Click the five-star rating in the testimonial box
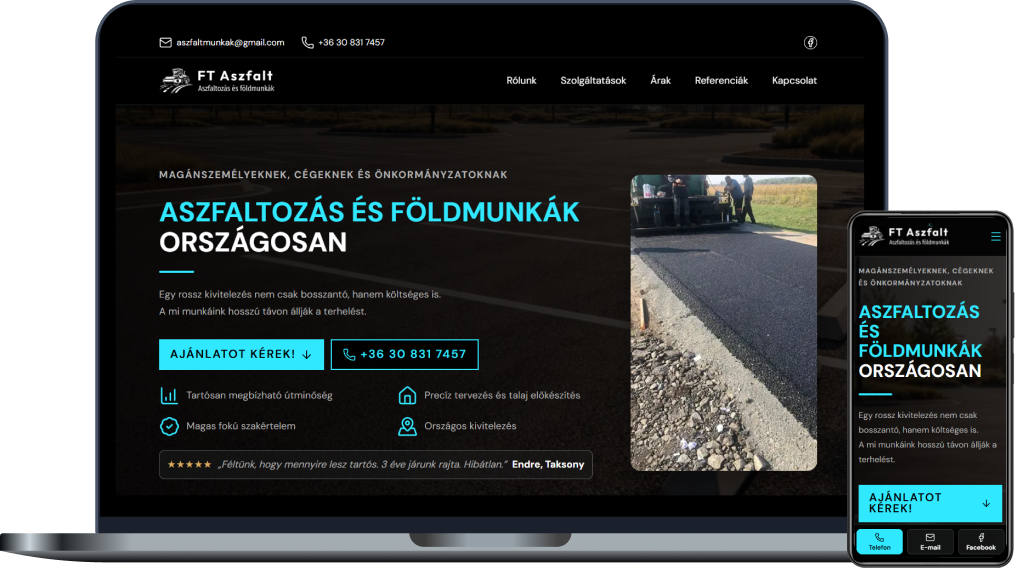Image resolution: width=1016 pixels, height=573 pixels. [x=189, y=465]
